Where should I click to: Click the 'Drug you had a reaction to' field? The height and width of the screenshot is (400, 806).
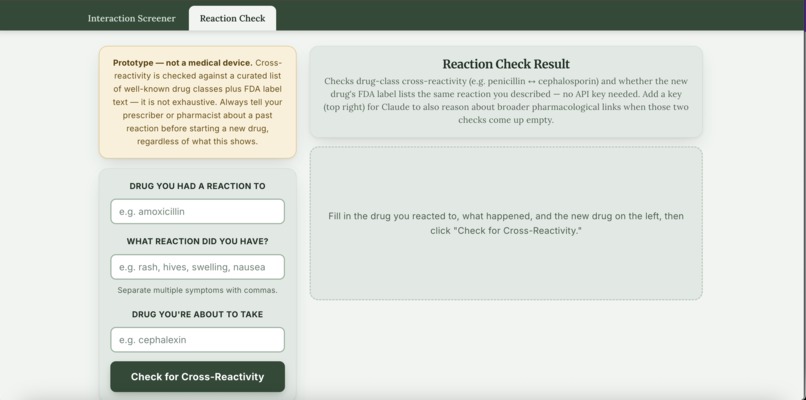point(197,211)
